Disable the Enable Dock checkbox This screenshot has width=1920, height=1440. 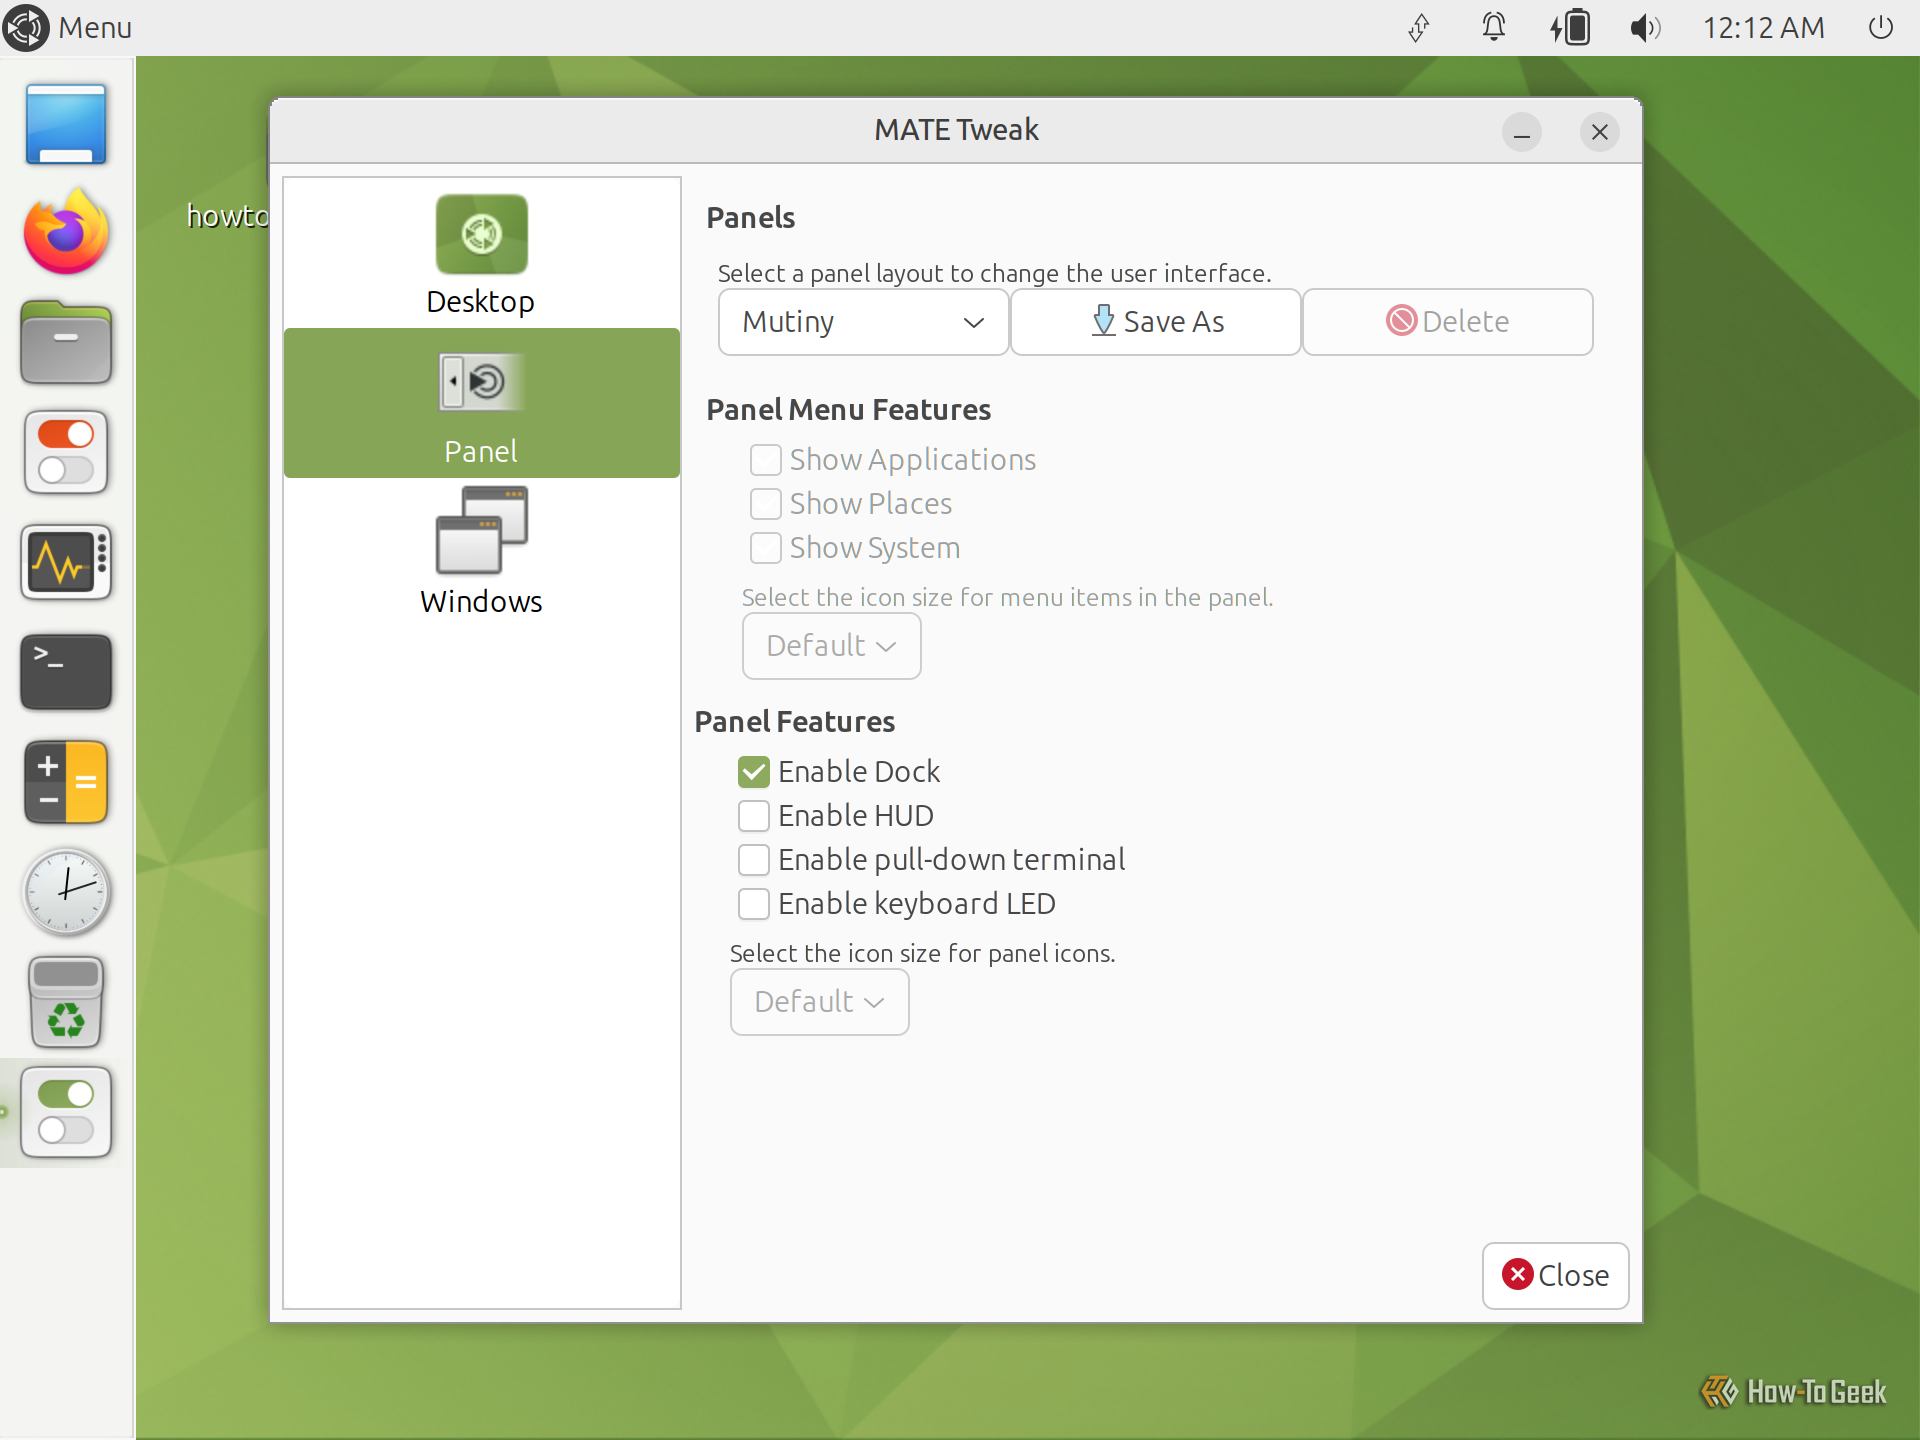754,772
